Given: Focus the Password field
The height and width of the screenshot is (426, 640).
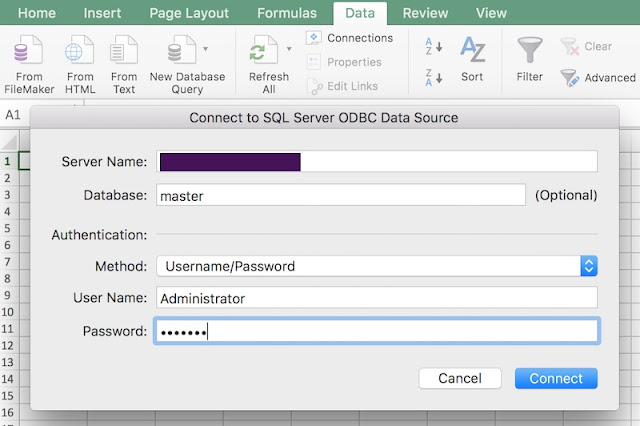Looking at the screenshot, I should 377,331.
